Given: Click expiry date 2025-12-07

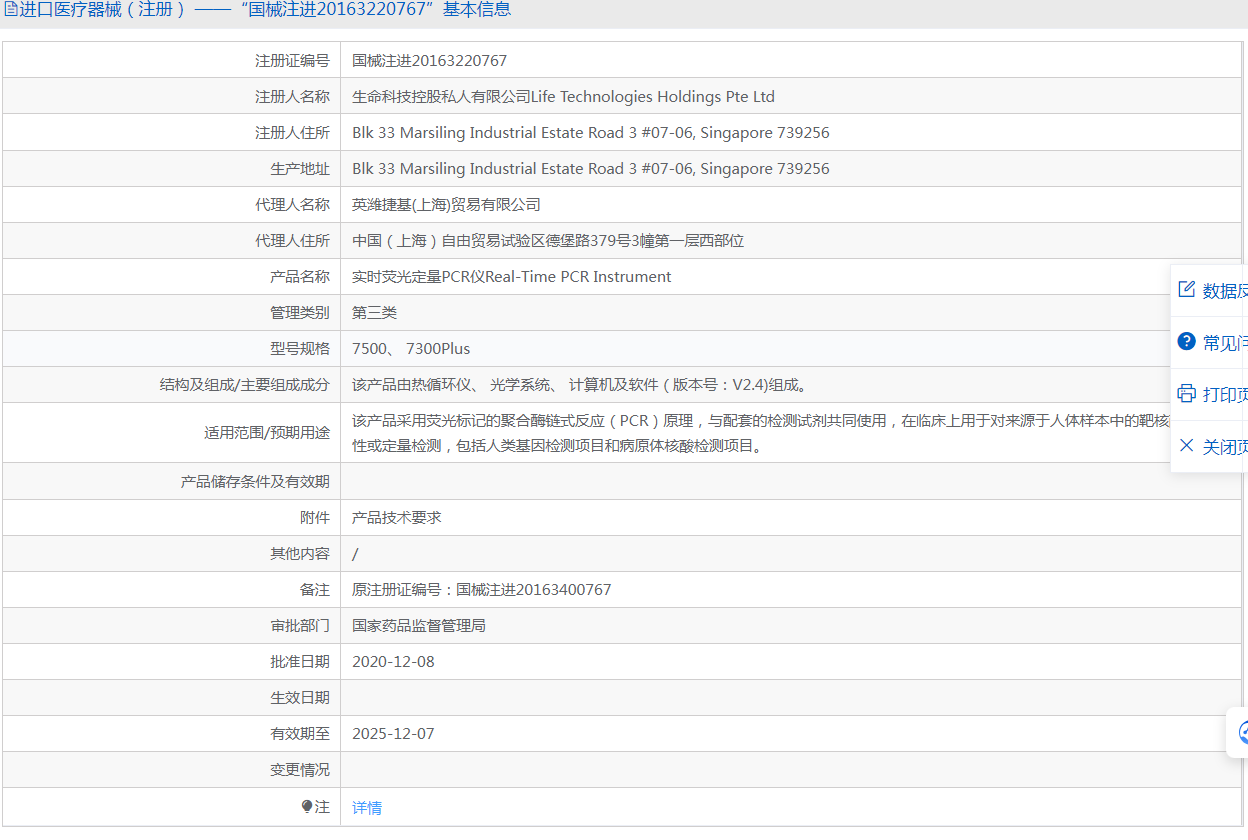Looking at the screenshot, I should pos(393,734).
